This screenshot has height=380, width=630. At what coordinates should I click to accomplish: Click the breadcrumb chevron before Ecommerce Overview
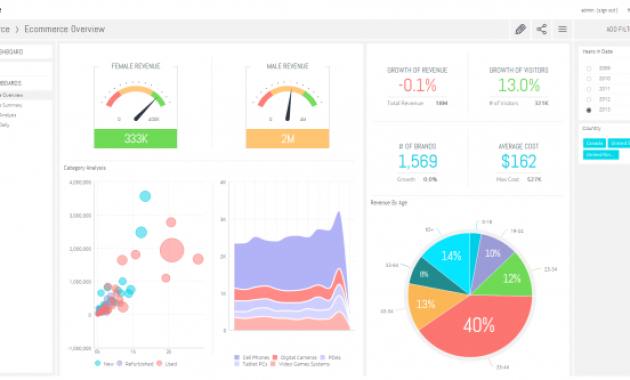tap(17, 29)
